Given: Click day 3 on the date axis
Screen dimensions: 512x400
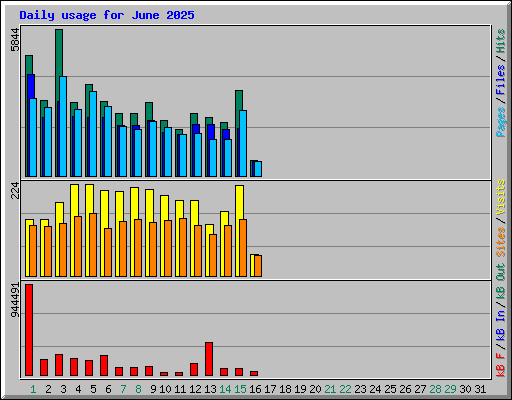Looking at the screenshot, I should tap(63, 389).
